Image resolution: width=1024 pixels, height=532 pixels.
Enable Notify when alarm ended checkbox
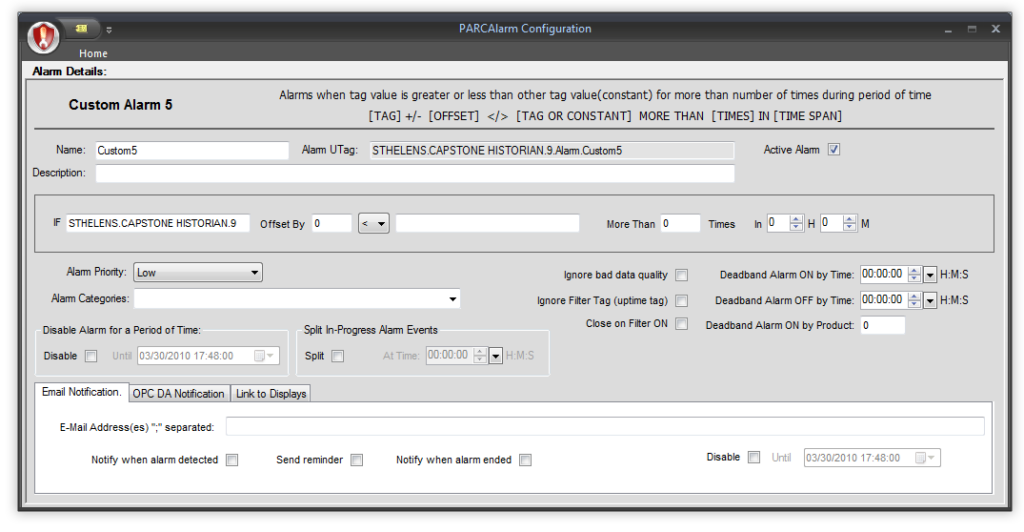[x=525, y=460]
